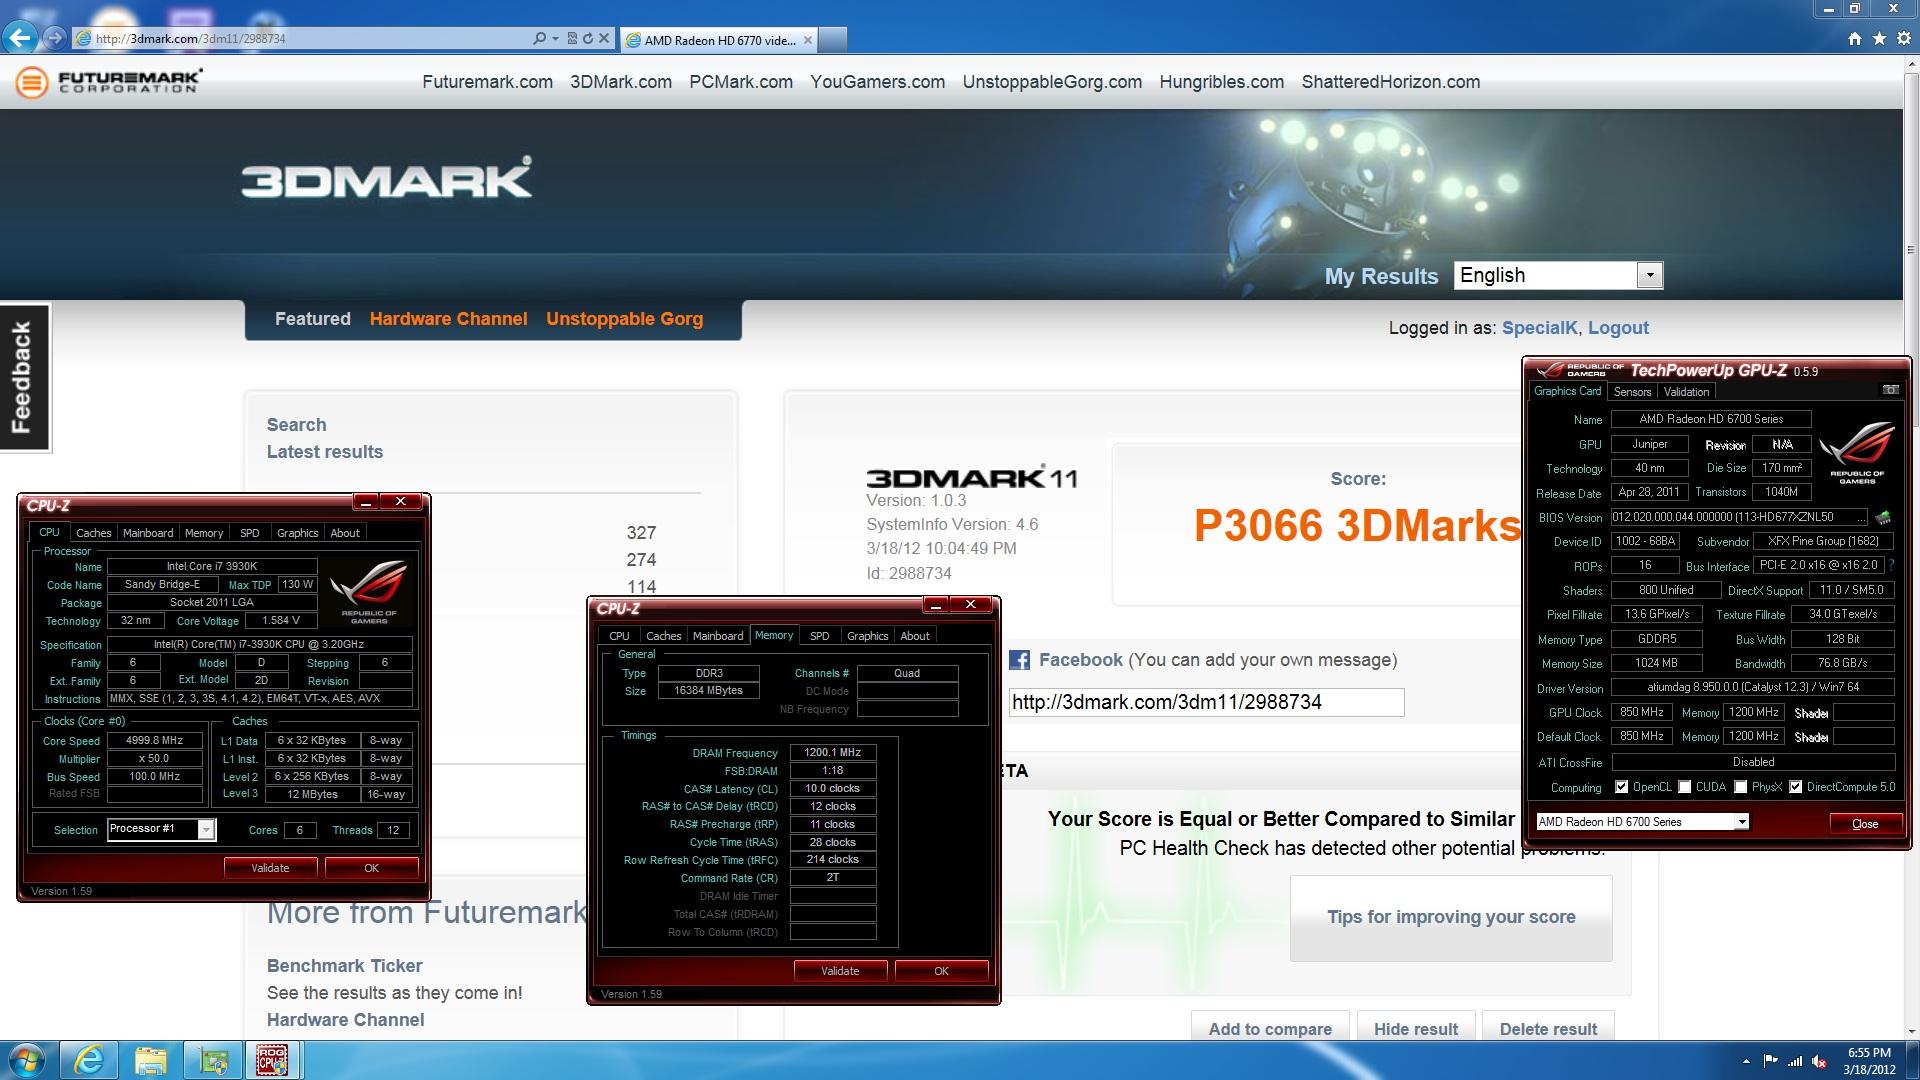Open the Favorites star icon
The height and width of the screenshot is (1080, 1920).
[1879, 39]
